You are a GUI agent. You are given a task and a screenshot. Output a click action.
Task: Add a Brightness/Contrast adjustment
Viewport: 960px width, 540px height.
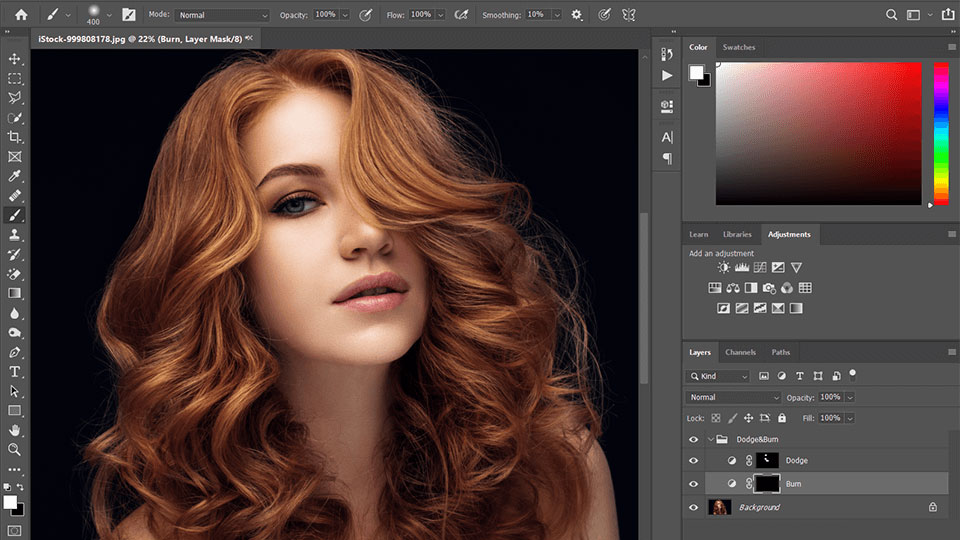point(724,268)
